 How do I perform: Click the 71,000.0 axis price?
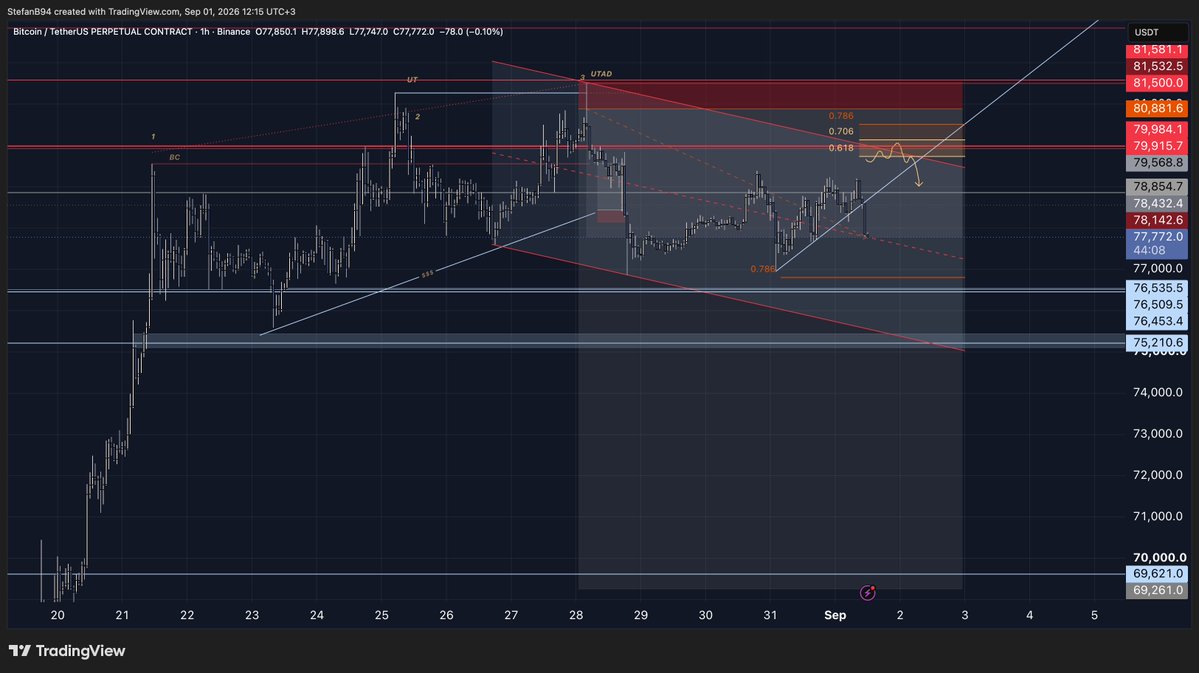click(x=1158, y=516)
